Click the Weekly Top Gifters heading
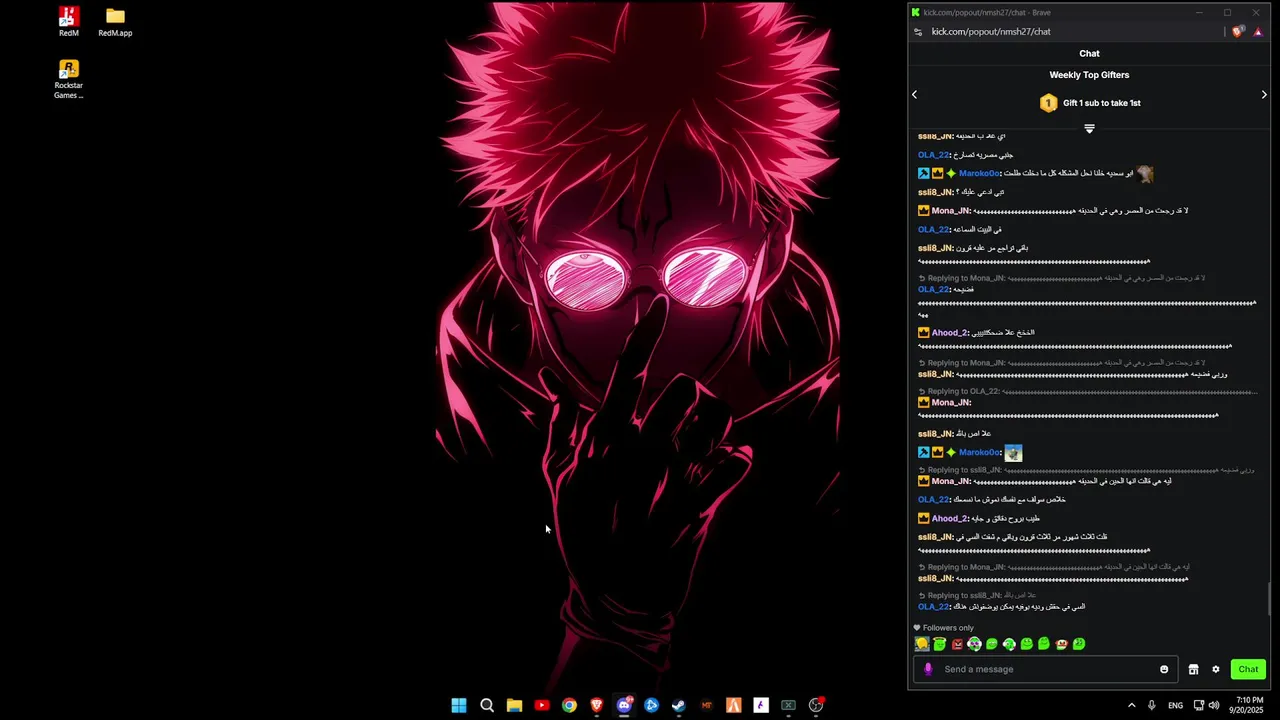1280x720 pixels. click(1089, 75)
